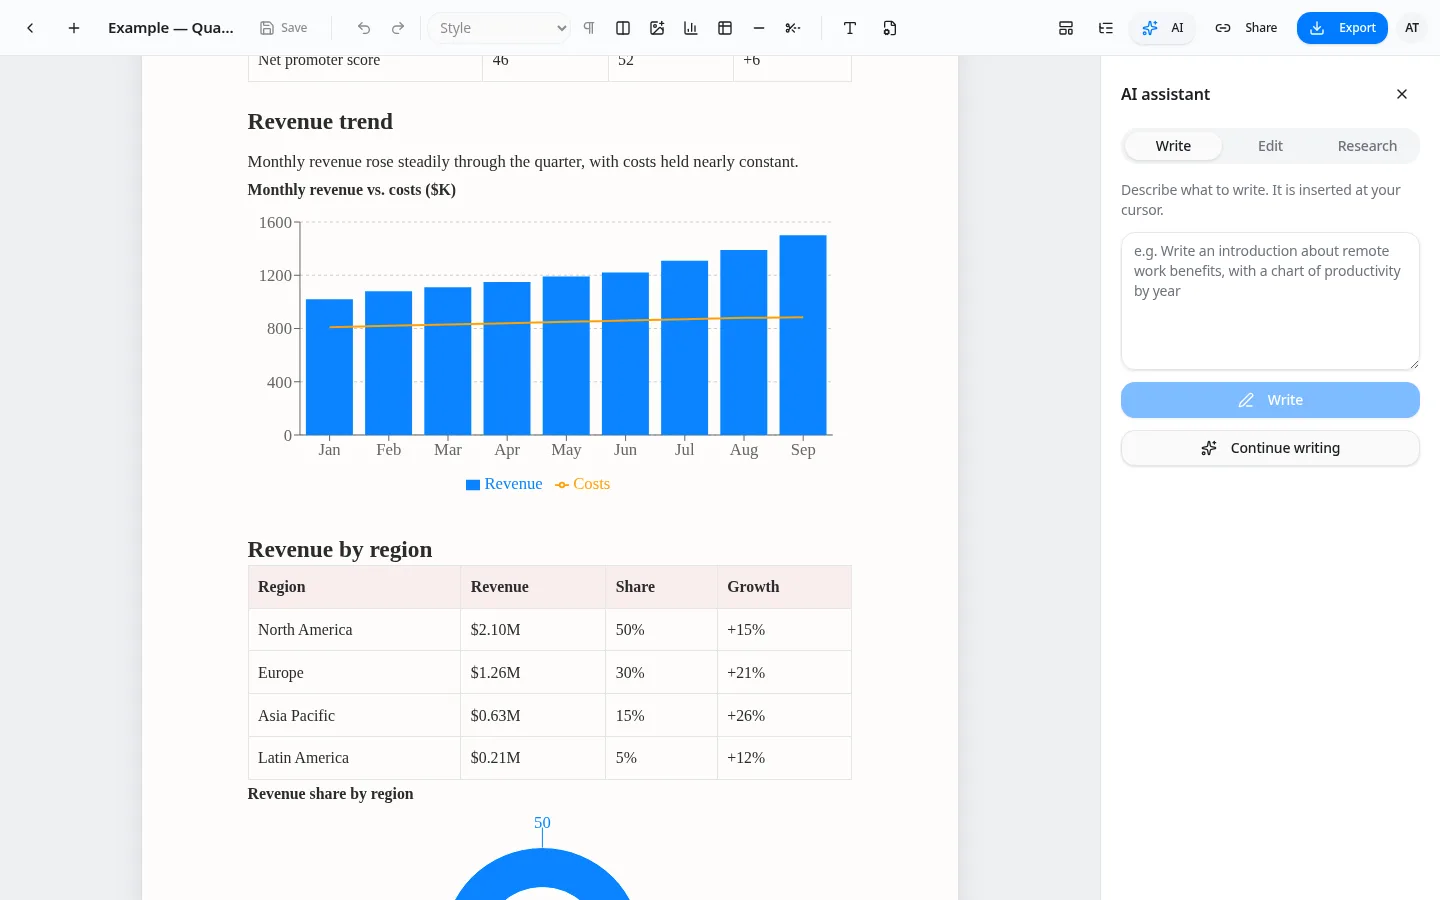1440x900 pixels.
Task: Open the templates layout icon
Action: [1066, 28]
